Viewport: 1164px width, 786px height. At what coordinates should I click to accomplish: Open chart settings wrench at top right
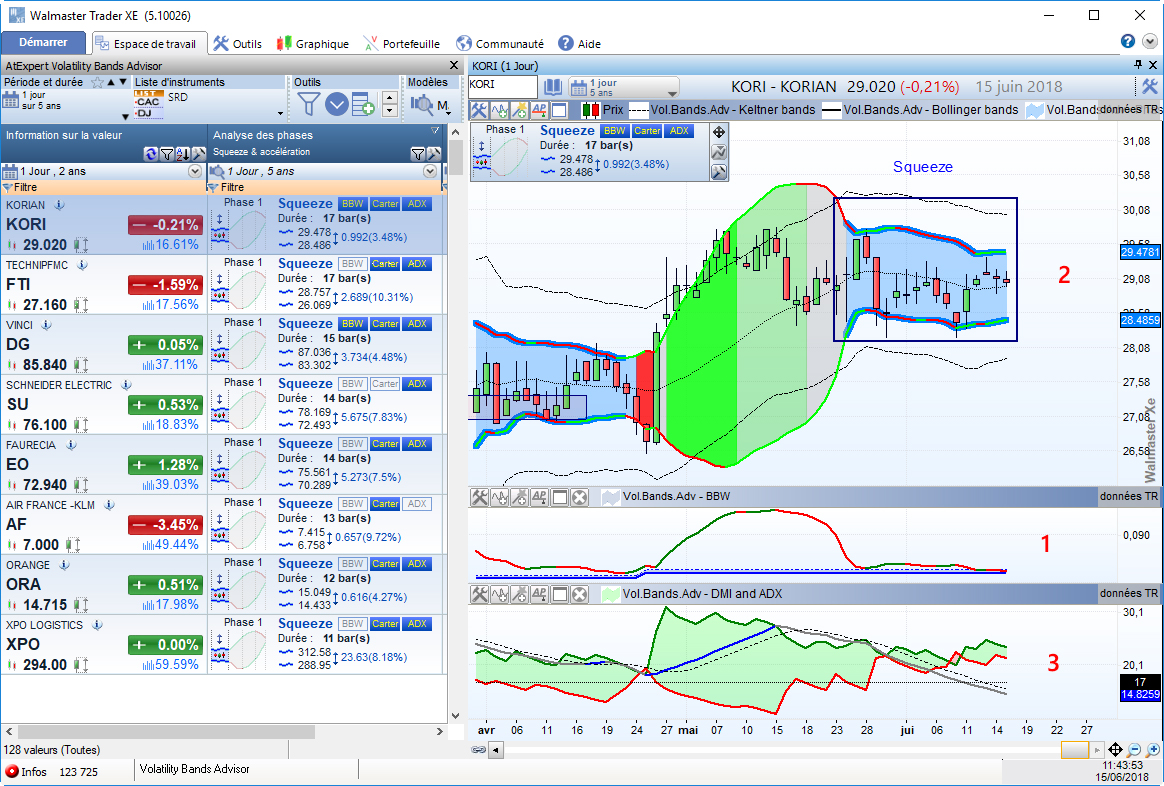[x=1150, y=87]
